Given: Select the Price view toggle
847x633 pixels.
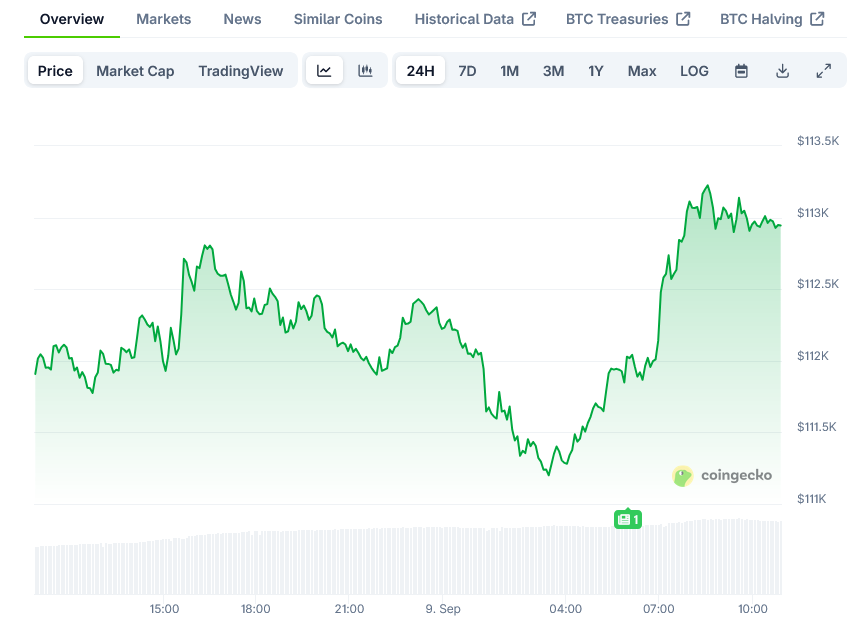Looking at the screenshot, I should click(x=55, y=71).
